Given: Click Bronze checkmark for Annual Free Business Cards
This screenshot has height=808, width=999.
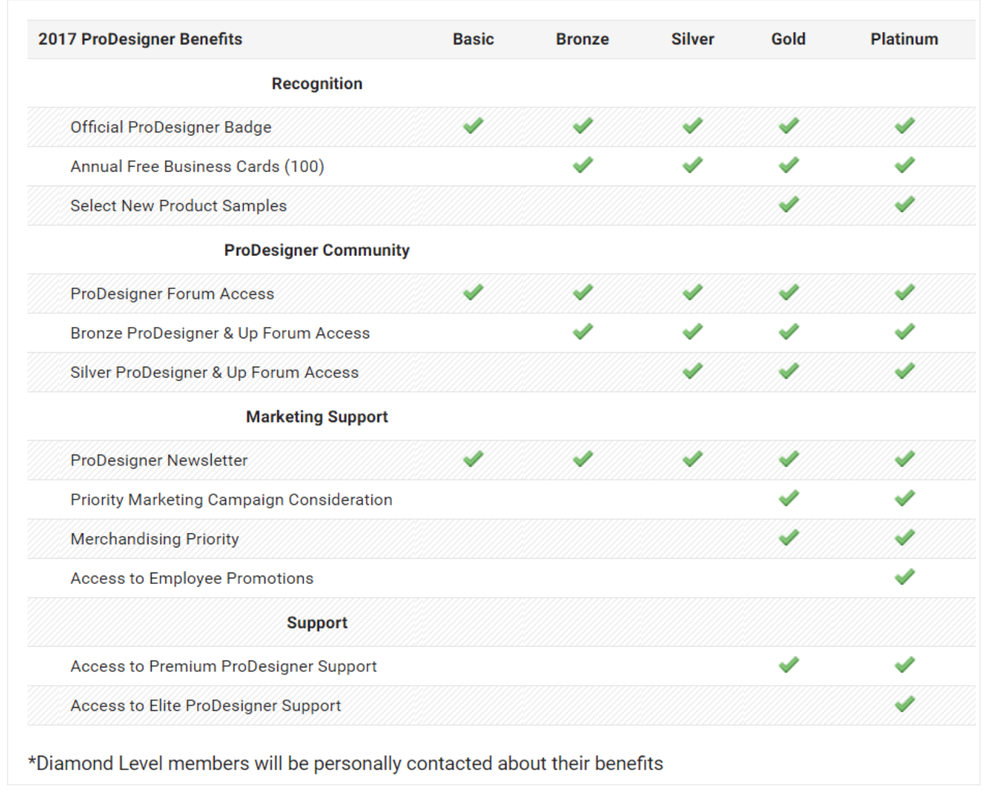Looking at the screenshot, I should [582, 165].
